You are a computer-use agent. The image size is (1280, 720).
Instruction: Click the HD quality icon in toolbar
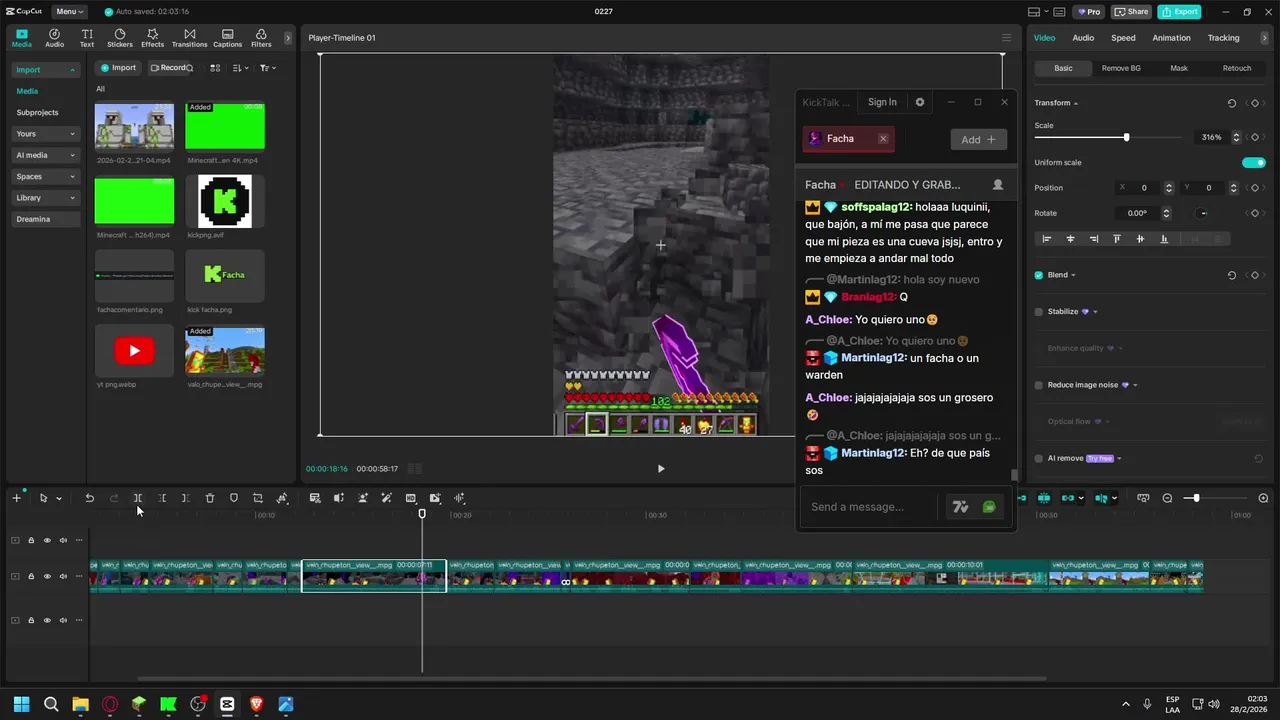[x=411, y=498]
